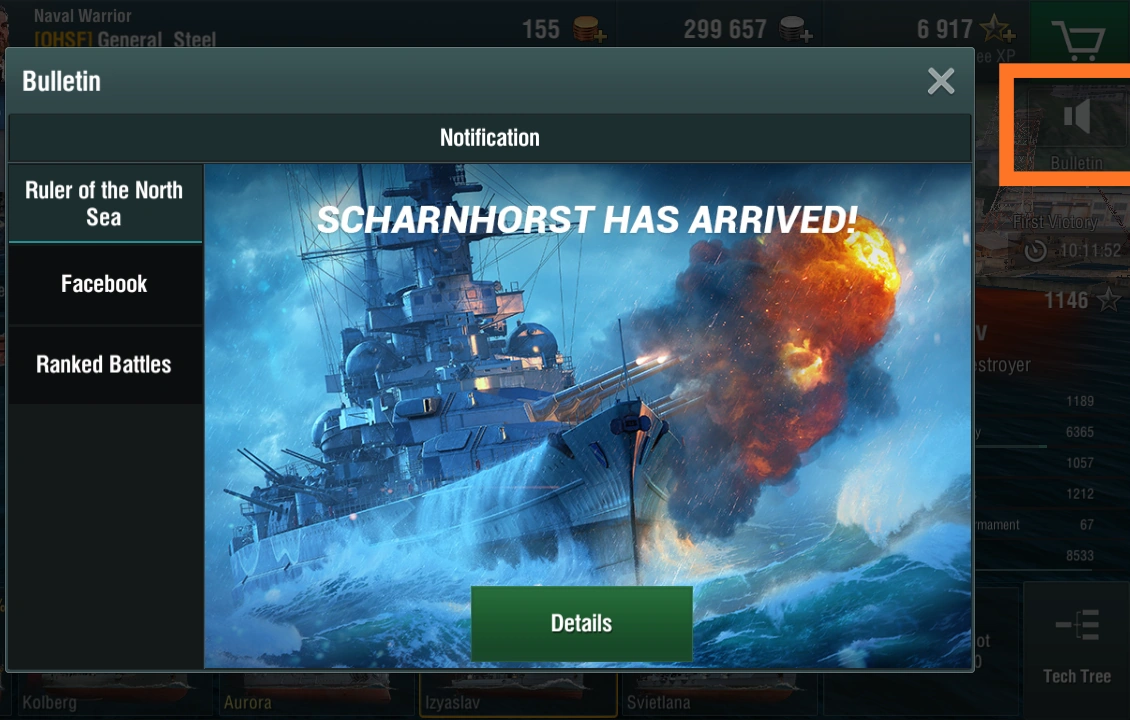The height and width of the screenshot is (720, 1130).
Task: Click the Bulletin megaphone icon
Action: [x=1077, y=116]
